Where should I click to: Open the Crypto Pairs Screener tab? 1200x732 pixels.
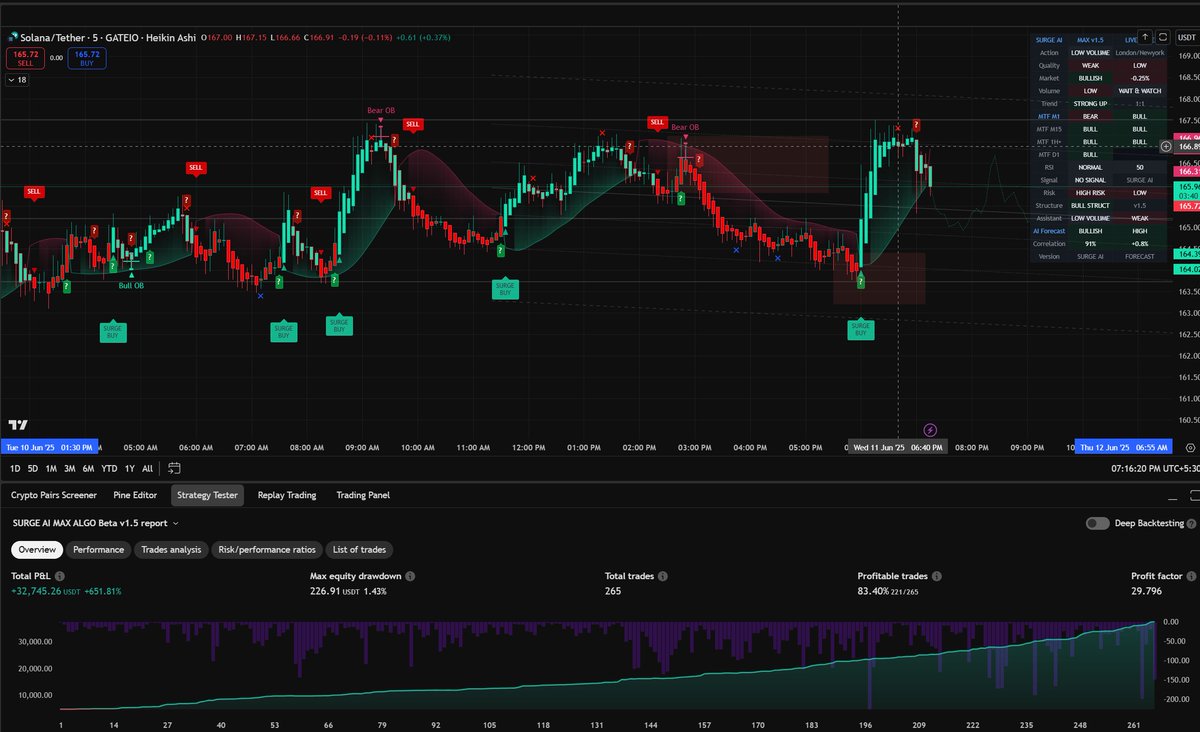(x=54, y=495)
